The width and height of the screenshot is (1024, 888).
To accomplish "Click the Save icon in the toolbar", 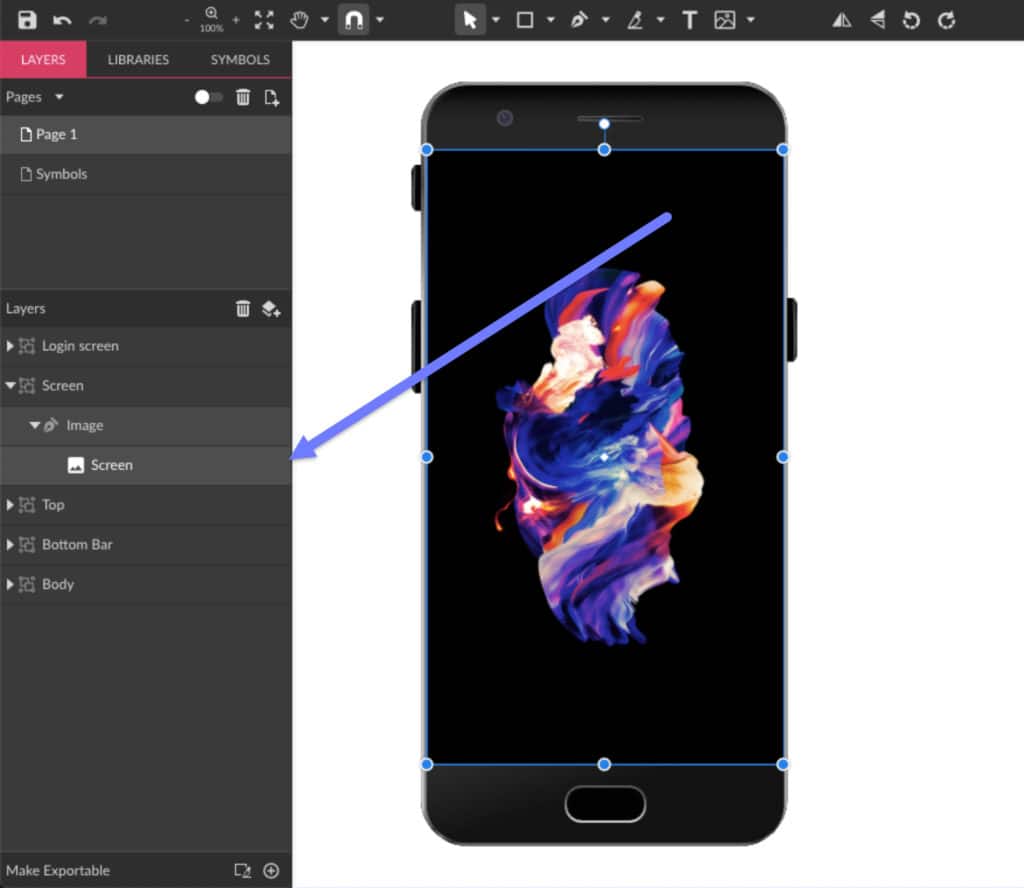I will point(27,20).
